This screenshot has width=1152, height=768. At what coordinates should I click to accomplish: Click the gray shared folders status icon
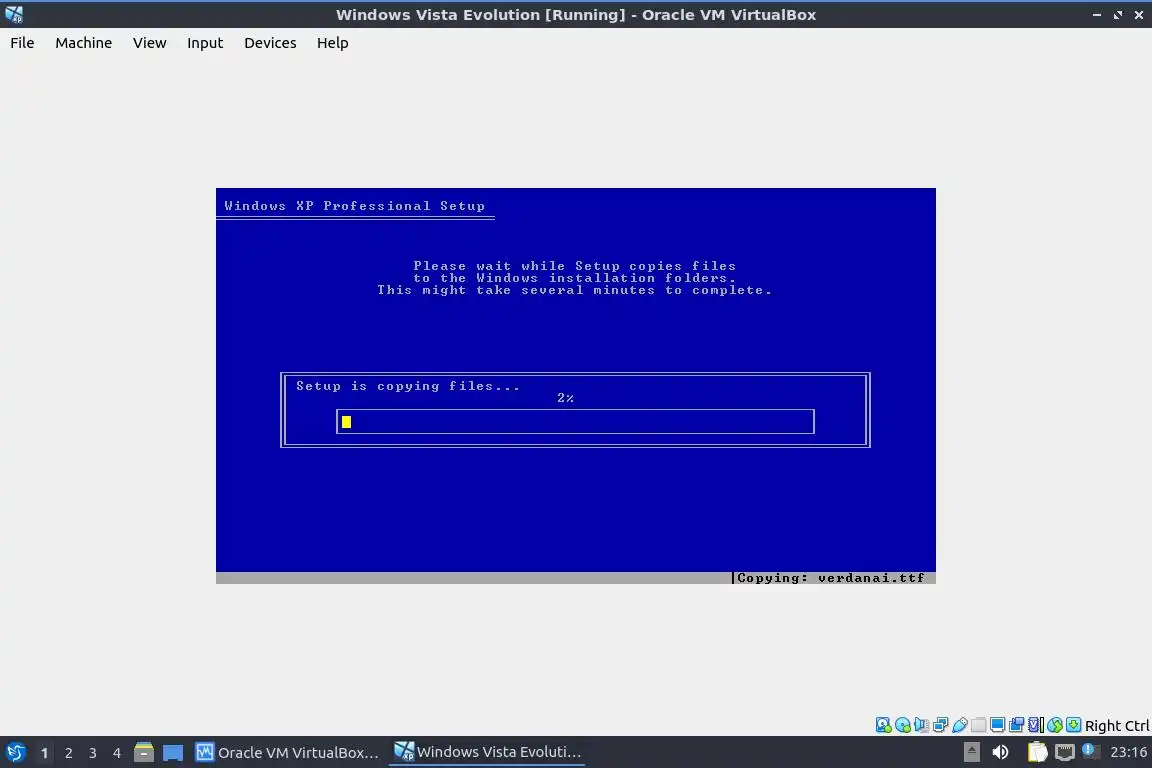pos(979,725)
